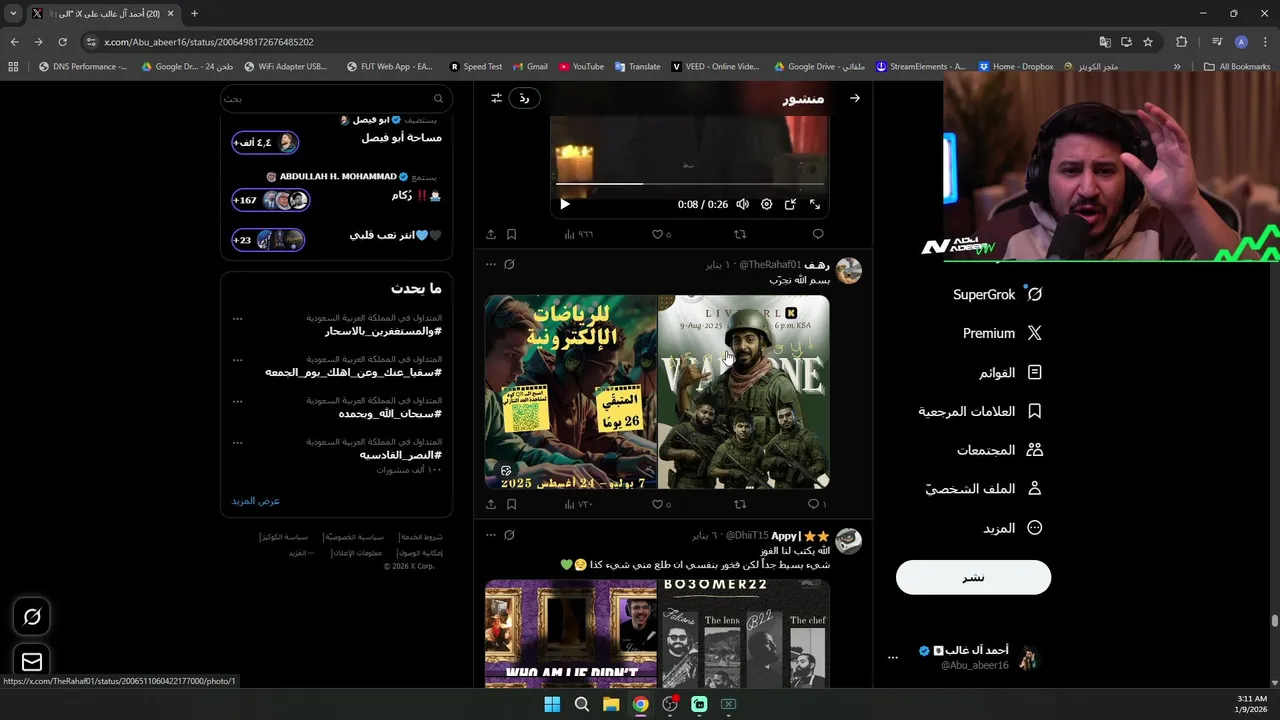Image resolution: width=1280 pixels, height=720 pixels.
Task: Open the soldiers image in TheRahaf01 post
Action: pos(744,391)
